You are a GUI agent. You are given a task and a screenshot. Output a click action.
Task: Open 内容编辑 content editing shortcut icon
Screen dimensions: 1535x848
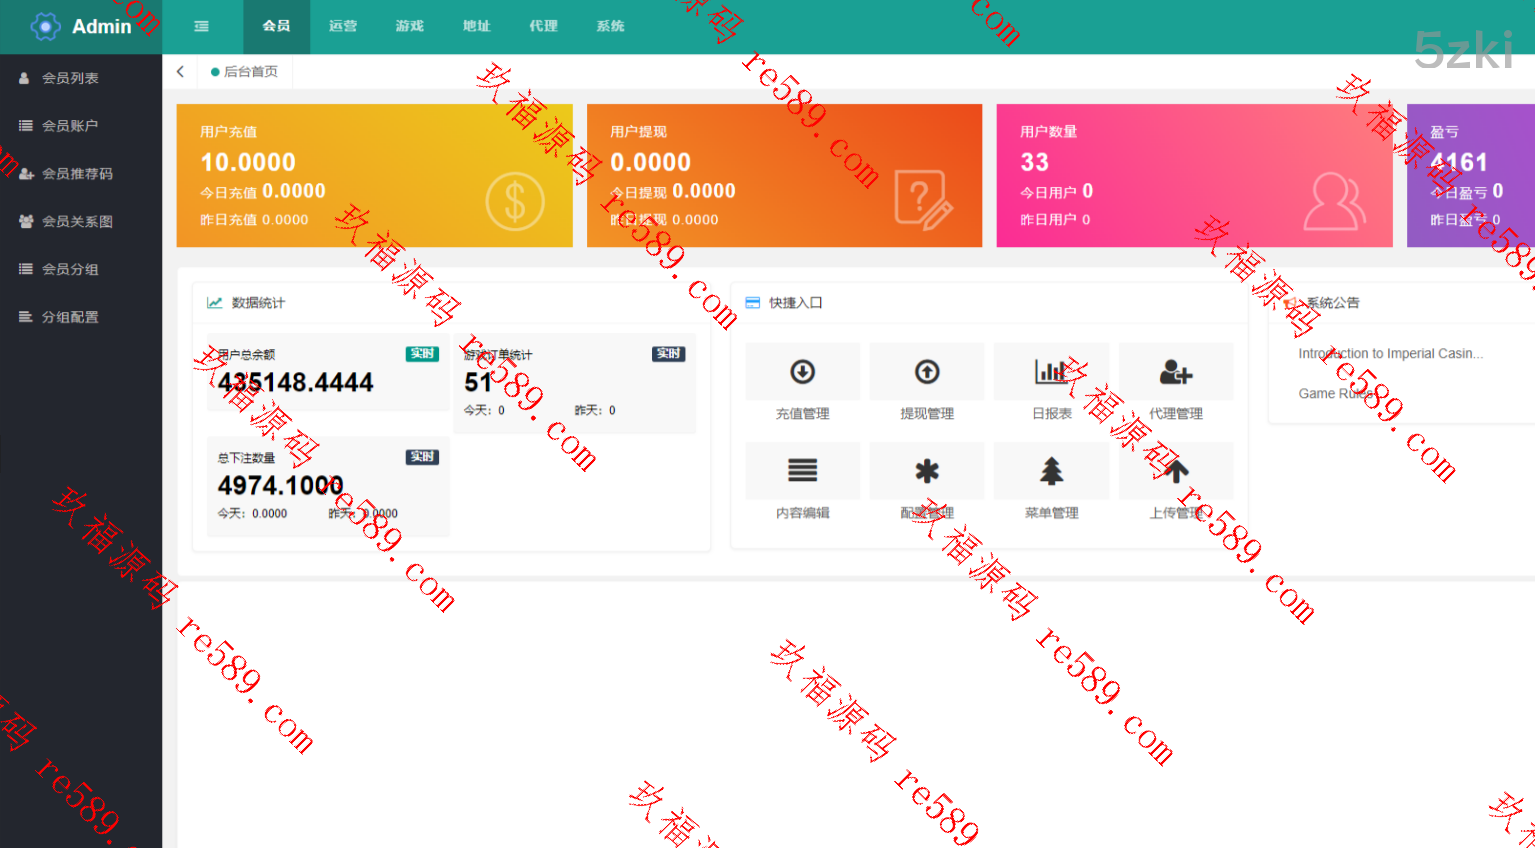[x=802, y=471]
